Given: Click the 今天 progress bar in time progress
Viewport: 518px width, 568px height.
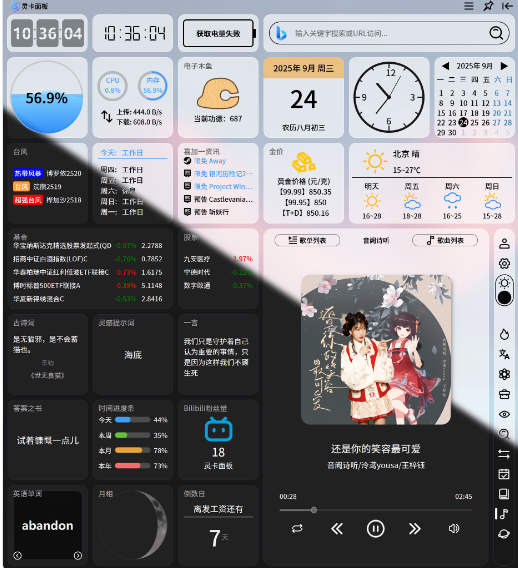Looking at the screenshot, I should pyautogui.click(x=132, y=420).
